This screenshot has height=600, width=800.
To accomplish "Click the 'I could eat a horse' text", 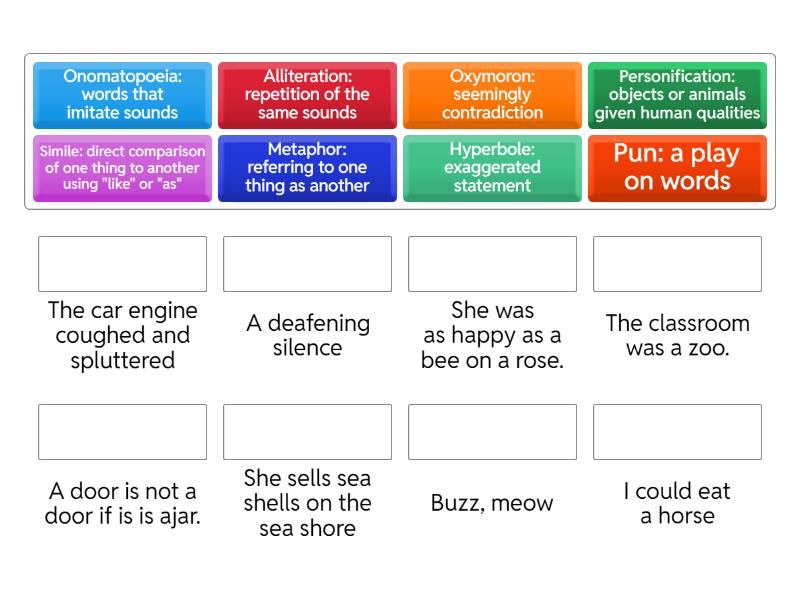I will (677, 503).
